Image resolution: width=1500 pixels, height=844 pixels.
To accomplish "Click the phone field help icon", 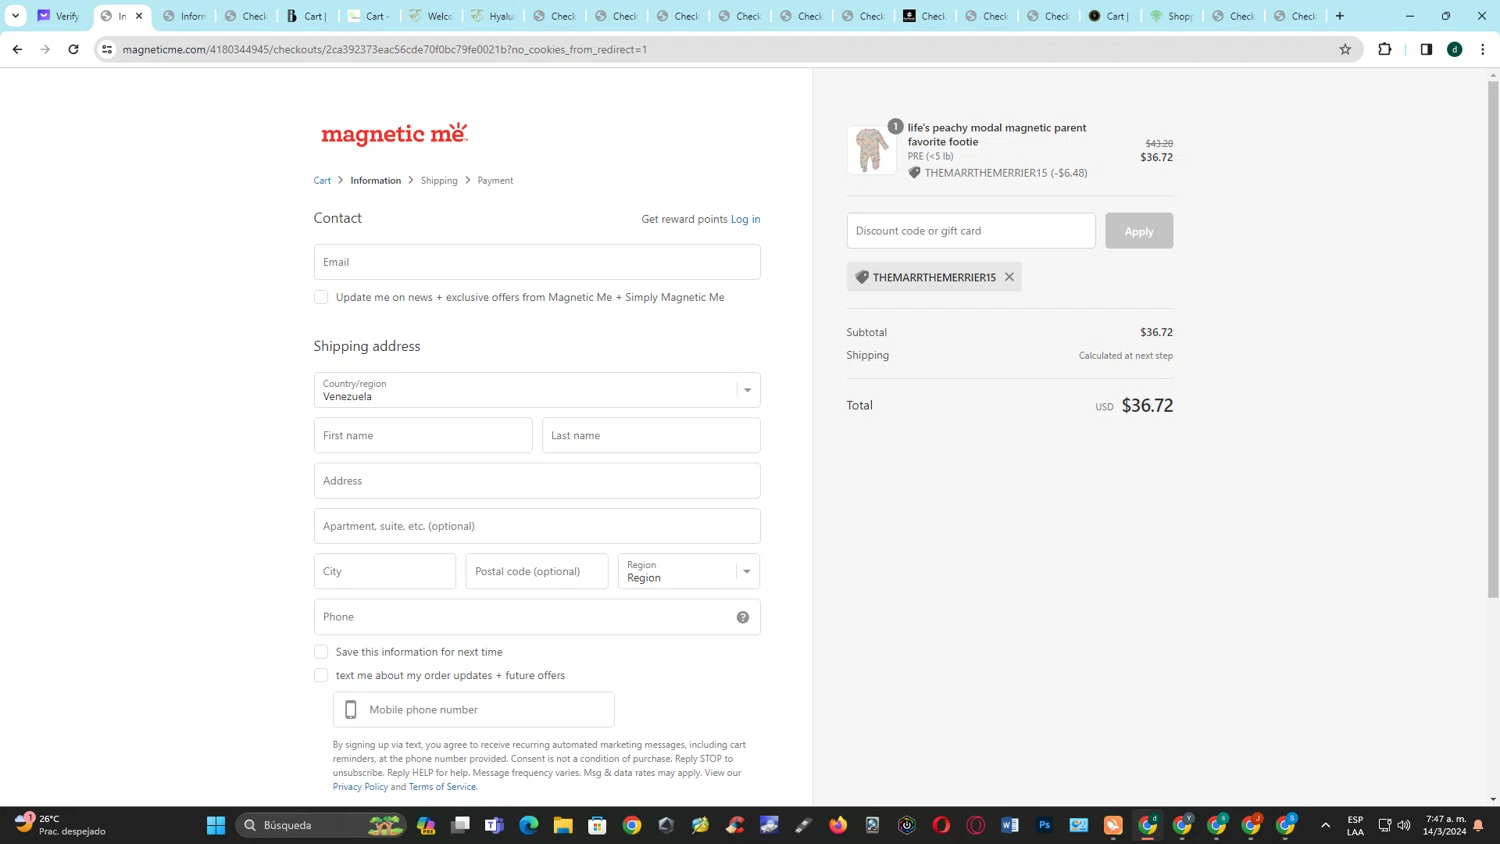I will tap(743, 617).
